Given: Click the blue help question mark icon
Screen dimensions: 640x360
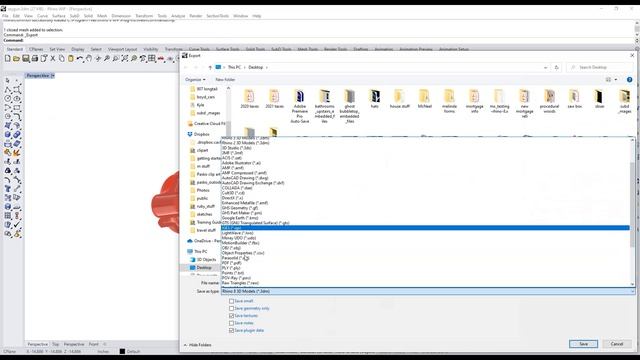Looking at the screenshot, I should [629, 80].
